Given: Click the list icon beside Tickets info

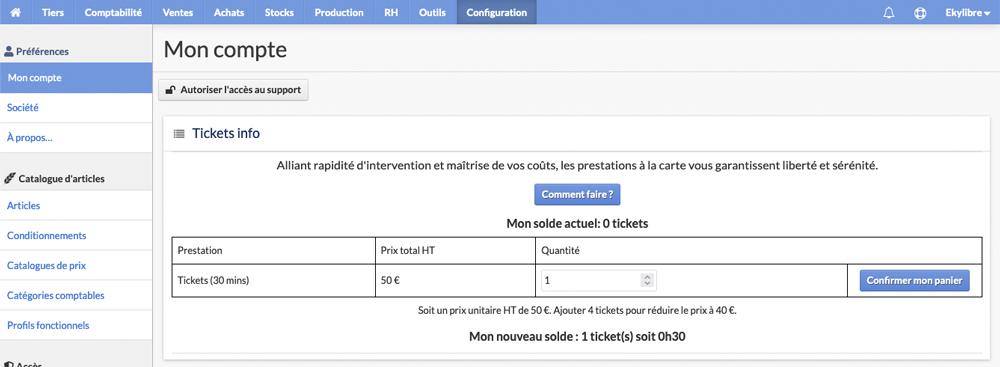Looking at the screenshot, I should point(179,134).
